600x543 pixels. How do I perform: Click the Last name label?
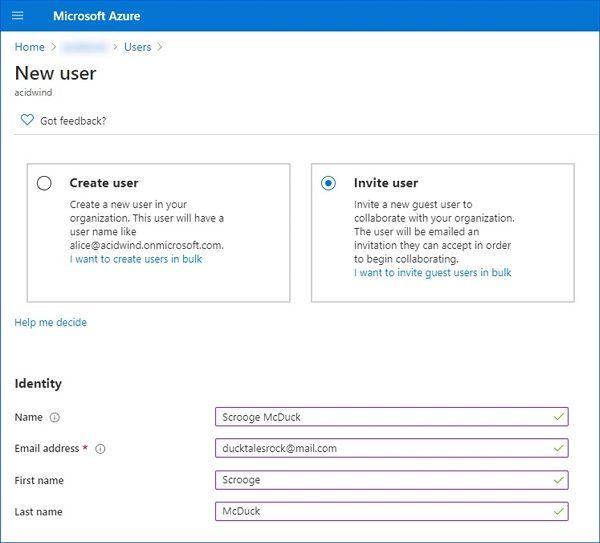click(38, 512)
